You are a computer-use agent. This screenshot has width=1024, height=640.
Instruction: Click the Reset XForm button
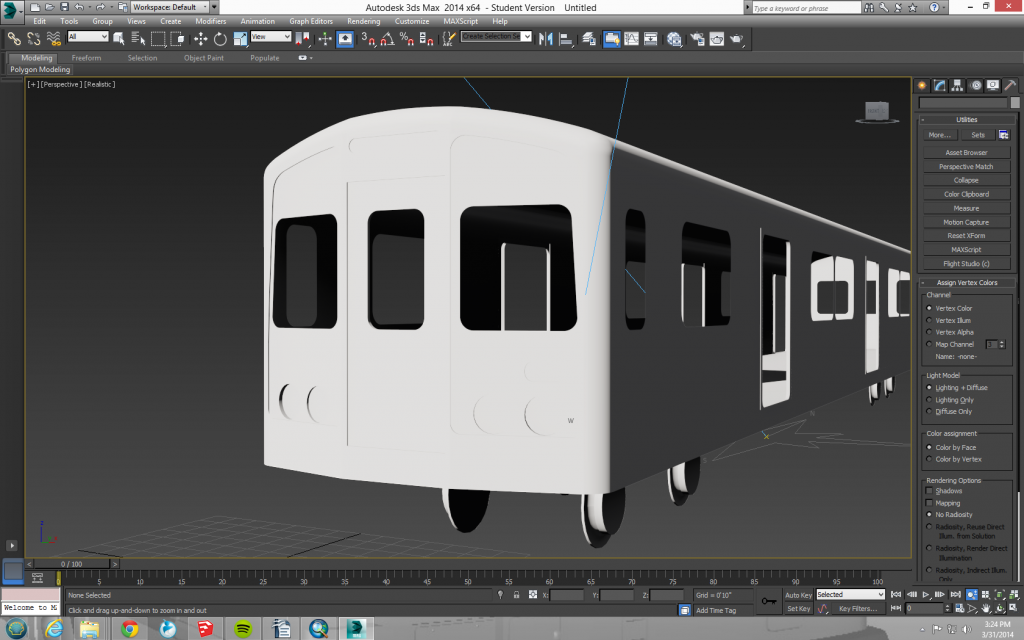tap(967, 236)
